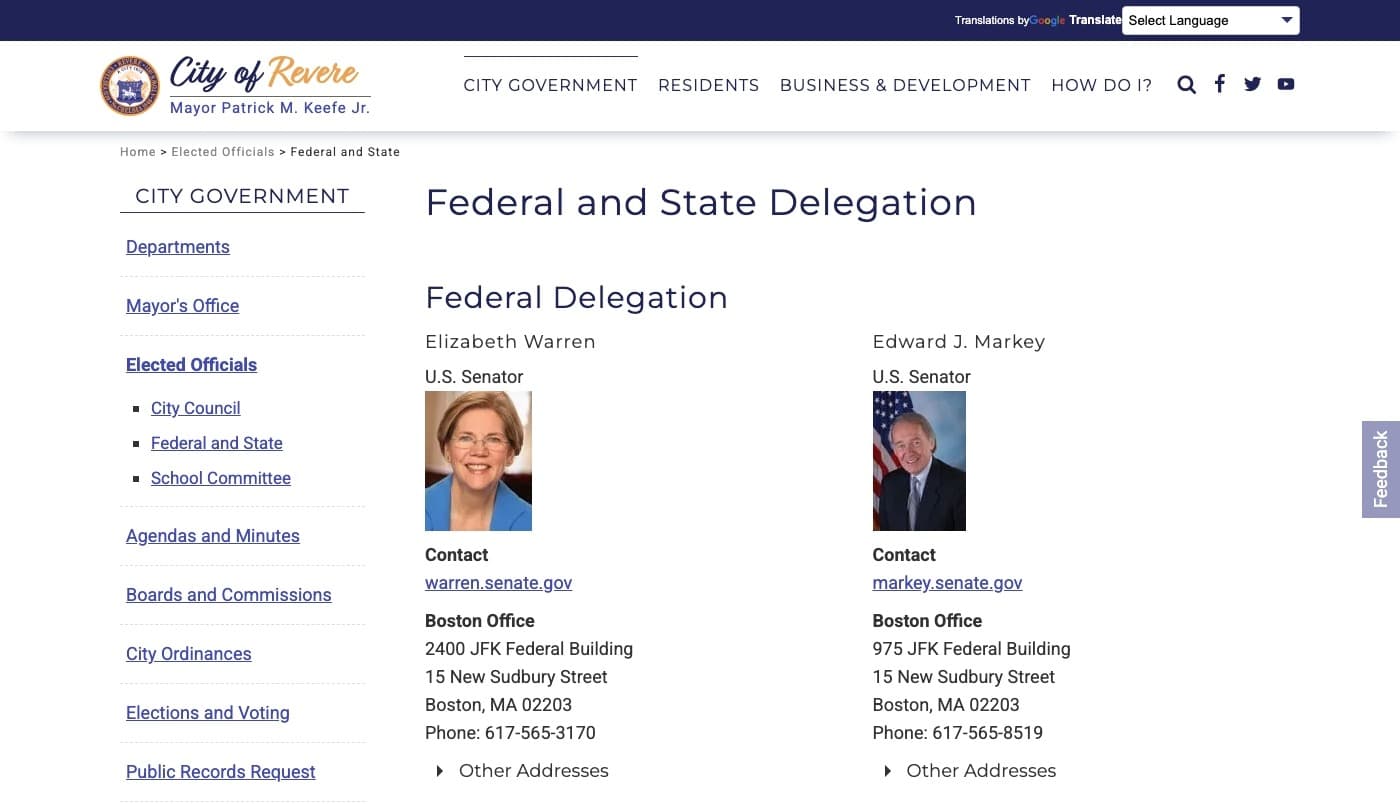The height and width of the screenshot is (804, 1400).
Task: Click Elizabeth Warren's portrait photo
Action: [478, 461]
